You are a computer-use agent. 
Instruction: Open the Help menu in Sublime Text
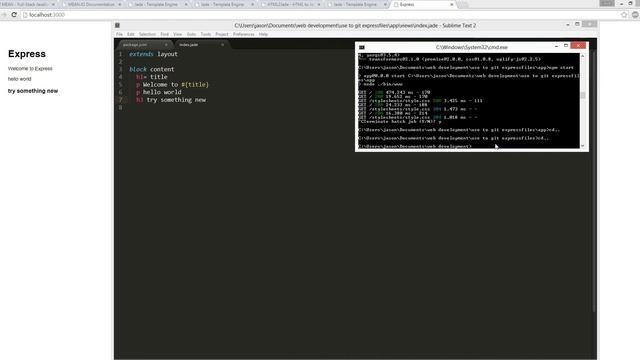(x=263, y=34)
